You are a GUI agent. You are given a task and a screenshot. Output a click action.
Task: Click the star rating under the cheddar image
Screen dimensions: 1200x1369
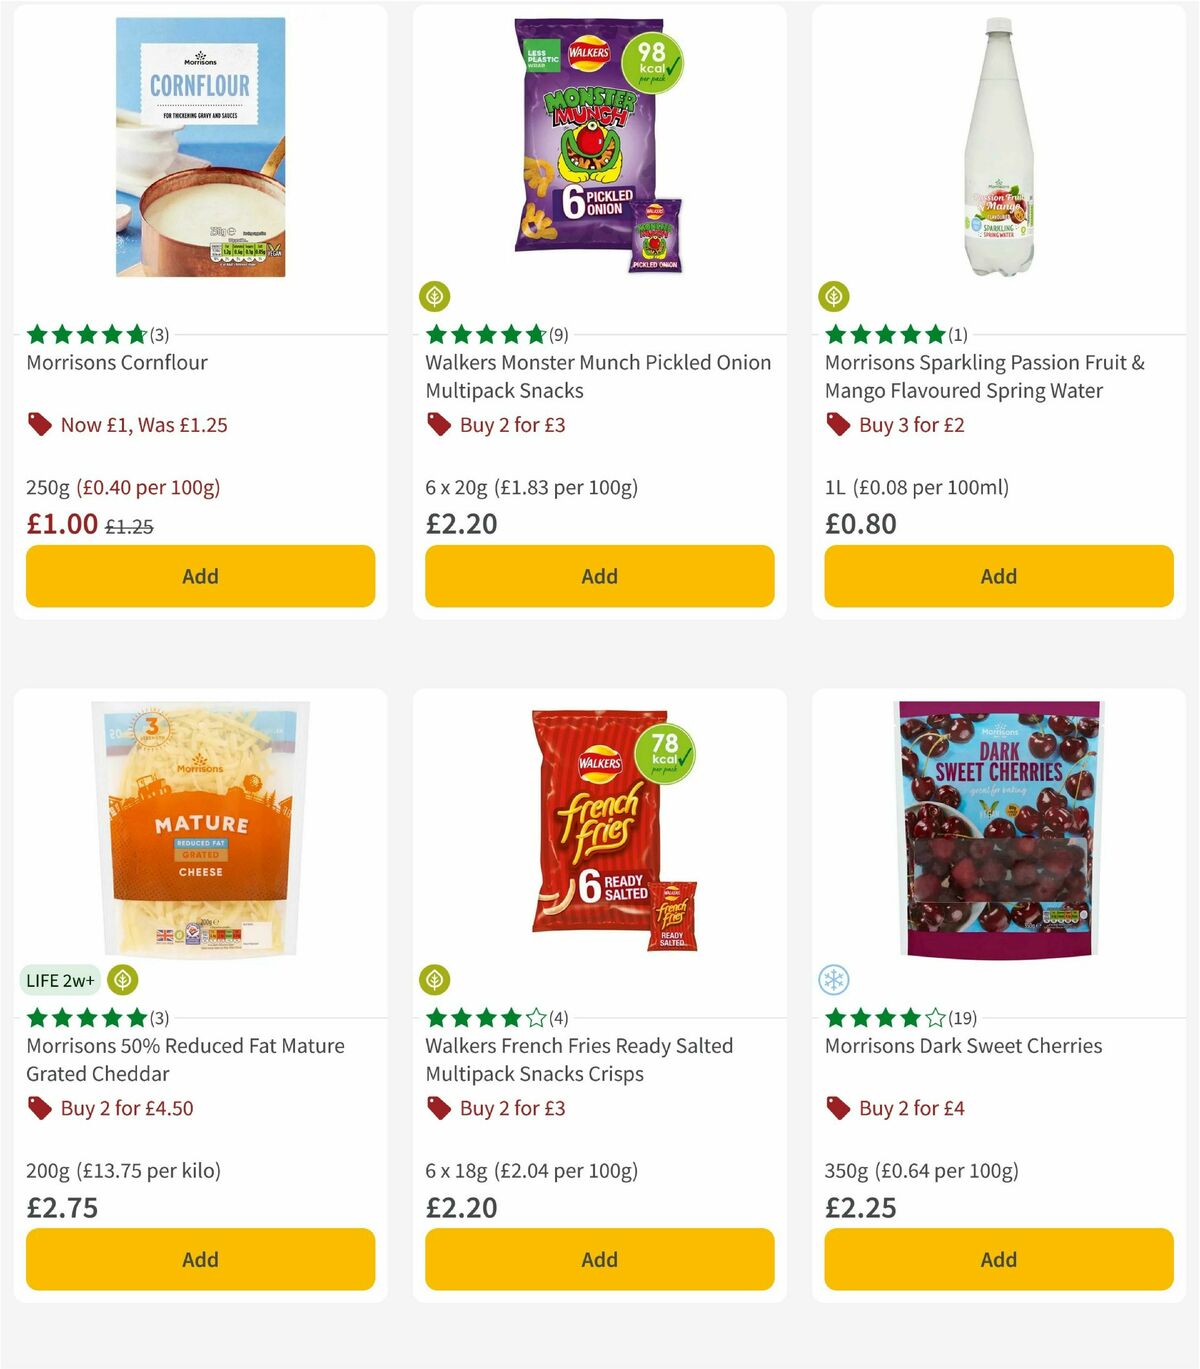(85, 1017)
